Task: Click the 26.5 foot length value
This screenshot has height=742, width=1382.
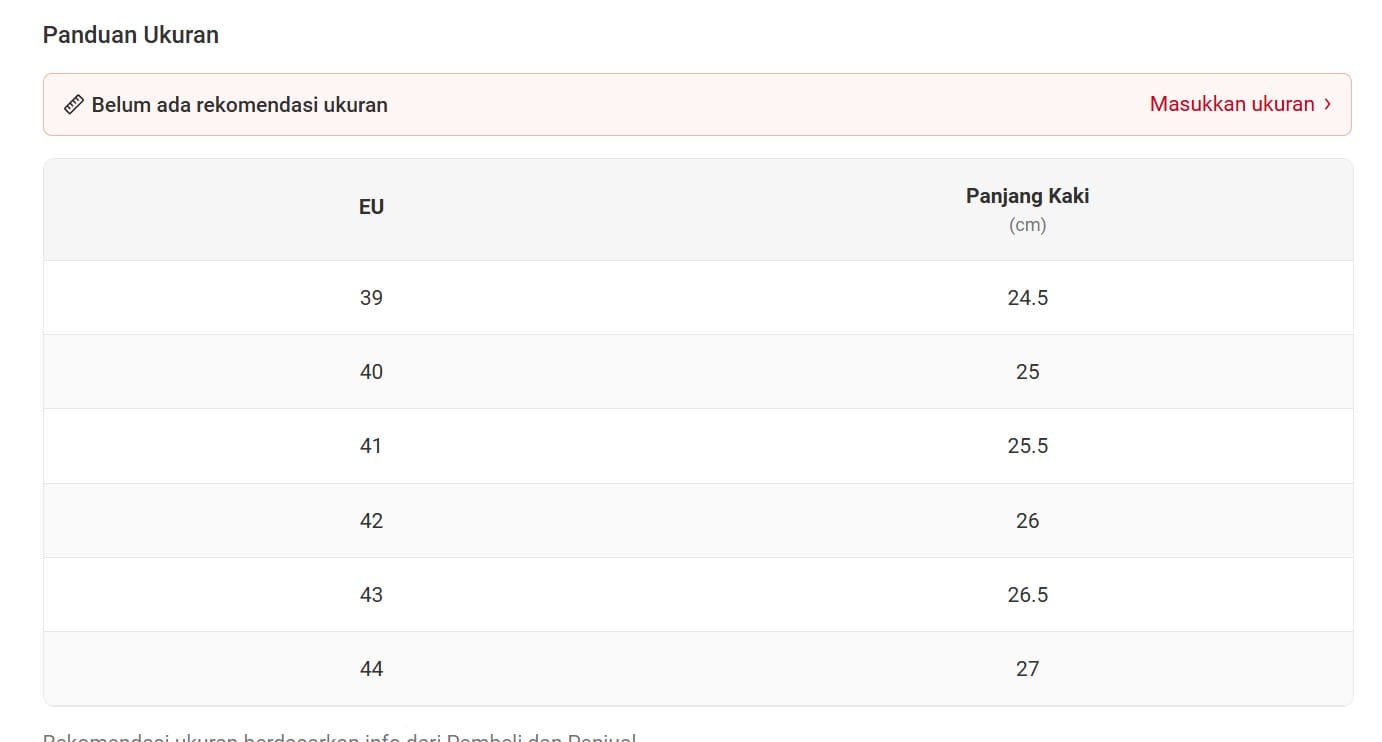Action: 1027,595
